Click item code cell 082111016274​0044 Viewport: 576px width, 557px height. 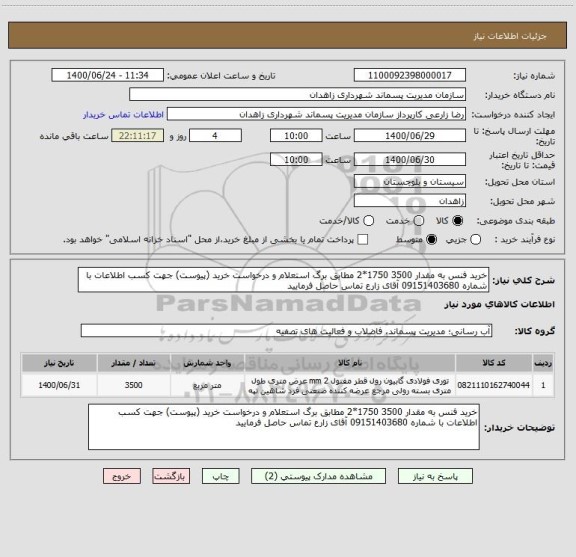[494, 385]
